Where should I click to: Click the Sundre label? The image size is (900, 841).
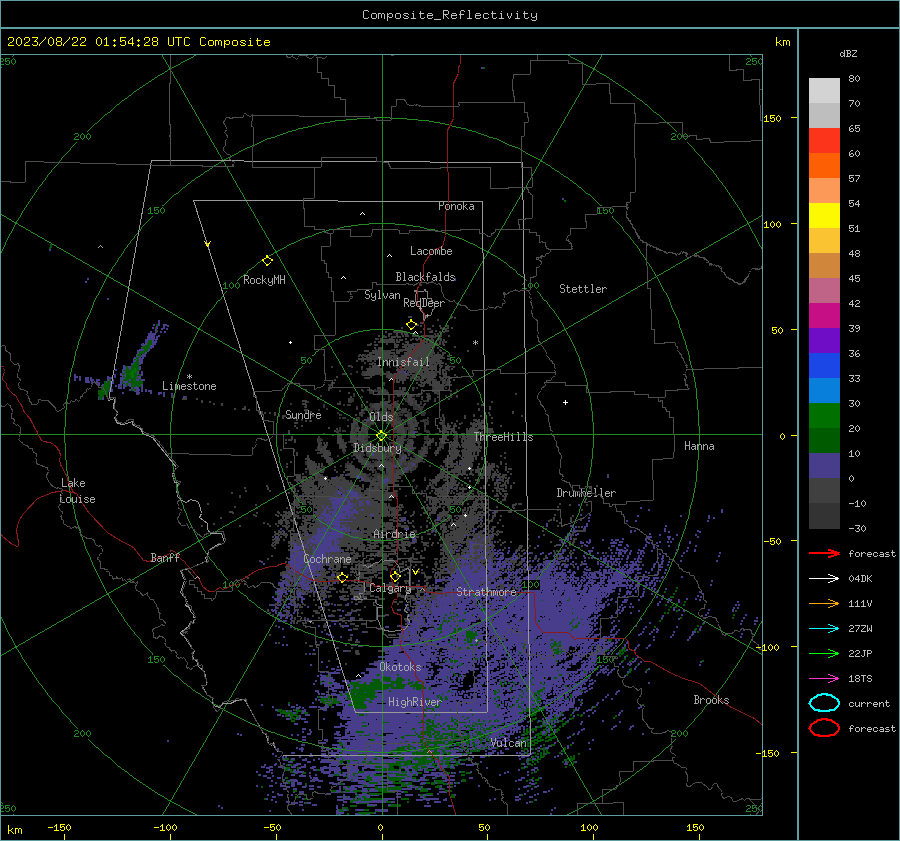(303, 415)
